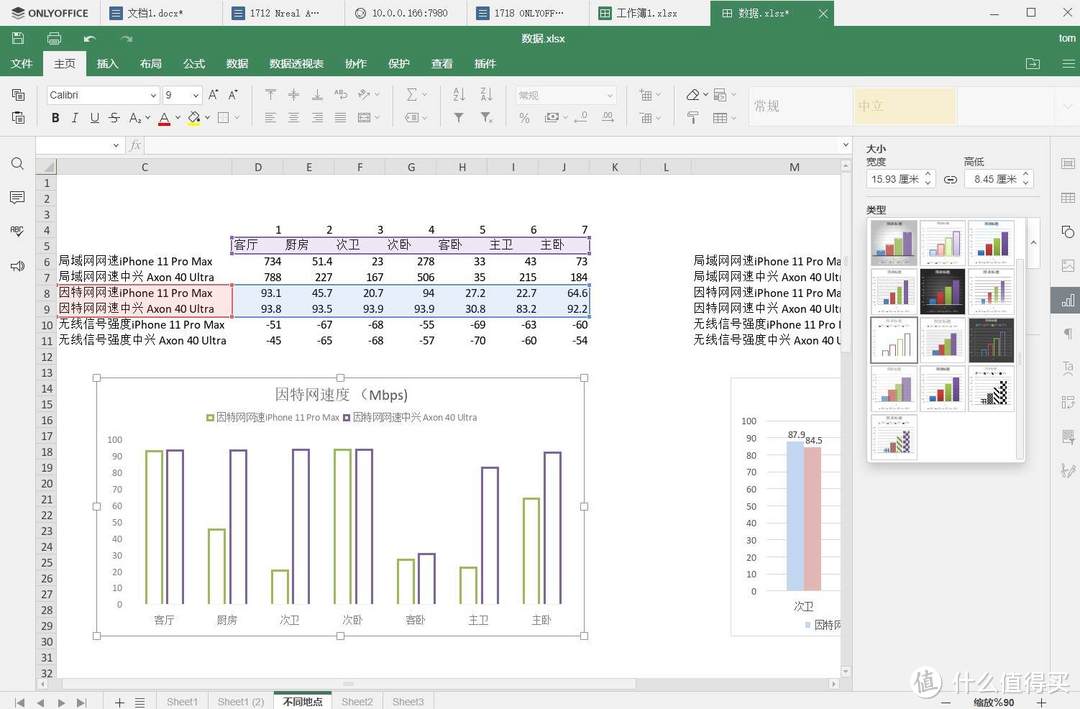Click the copy icon in the toolbar

coord(19,94)
